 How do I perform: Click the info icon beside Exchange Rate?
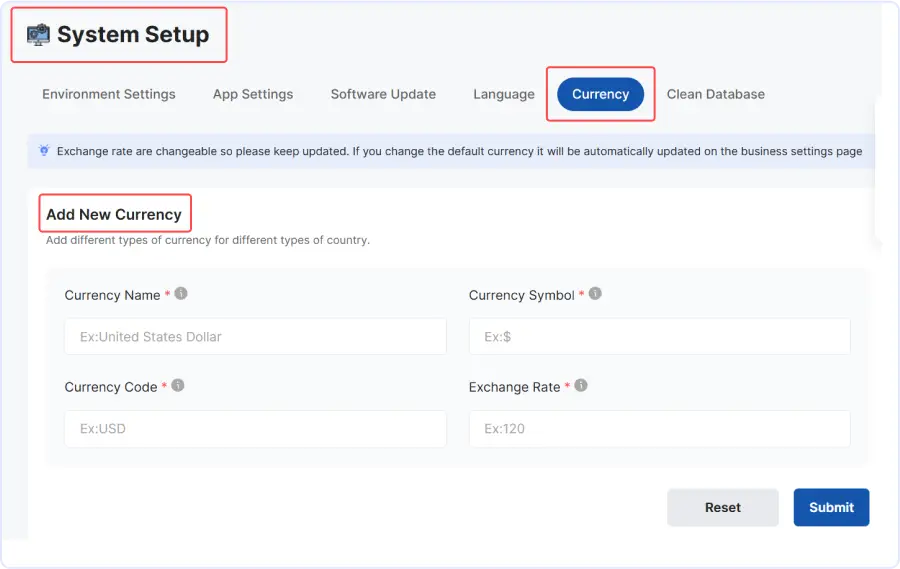coord(581,386)
